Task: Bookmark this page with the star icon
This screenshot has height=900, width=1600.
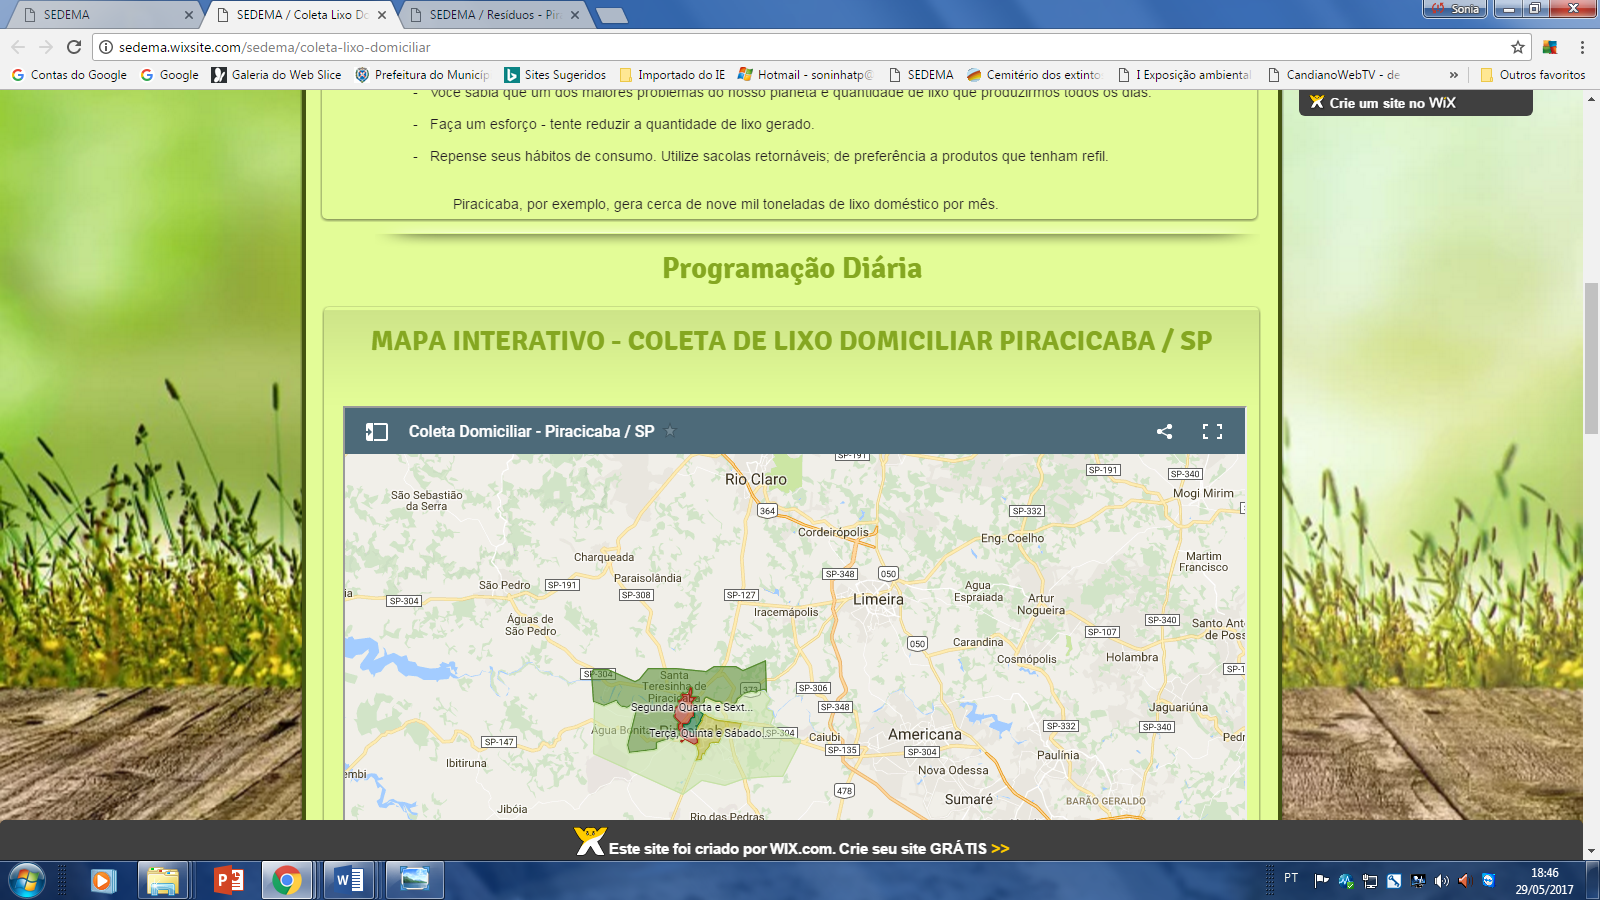Action: 1517,47
